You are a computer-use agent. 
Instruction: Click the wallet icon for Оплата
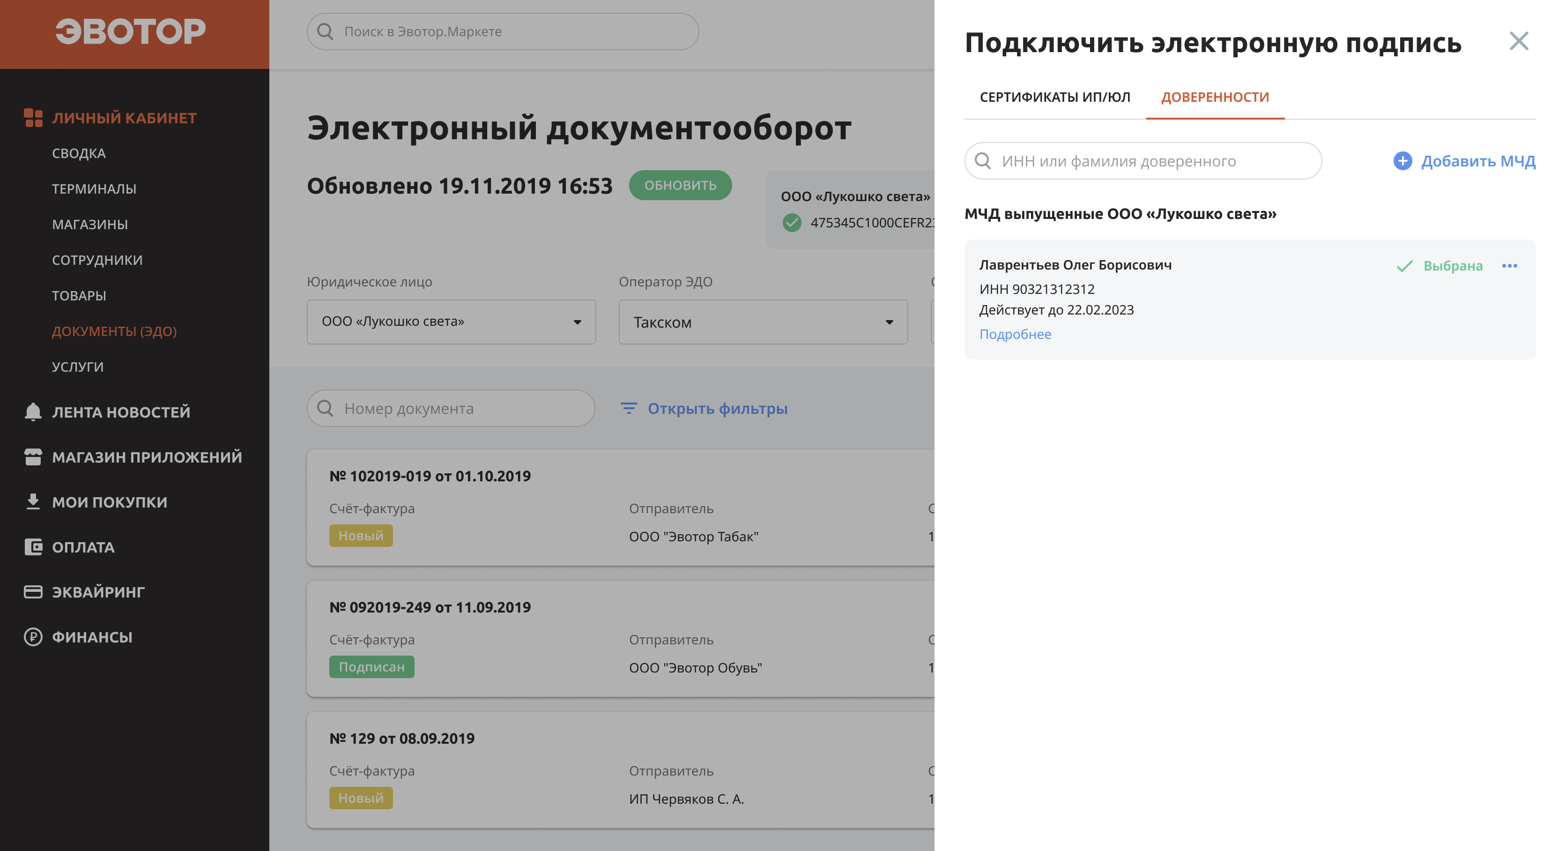(33, 547)
